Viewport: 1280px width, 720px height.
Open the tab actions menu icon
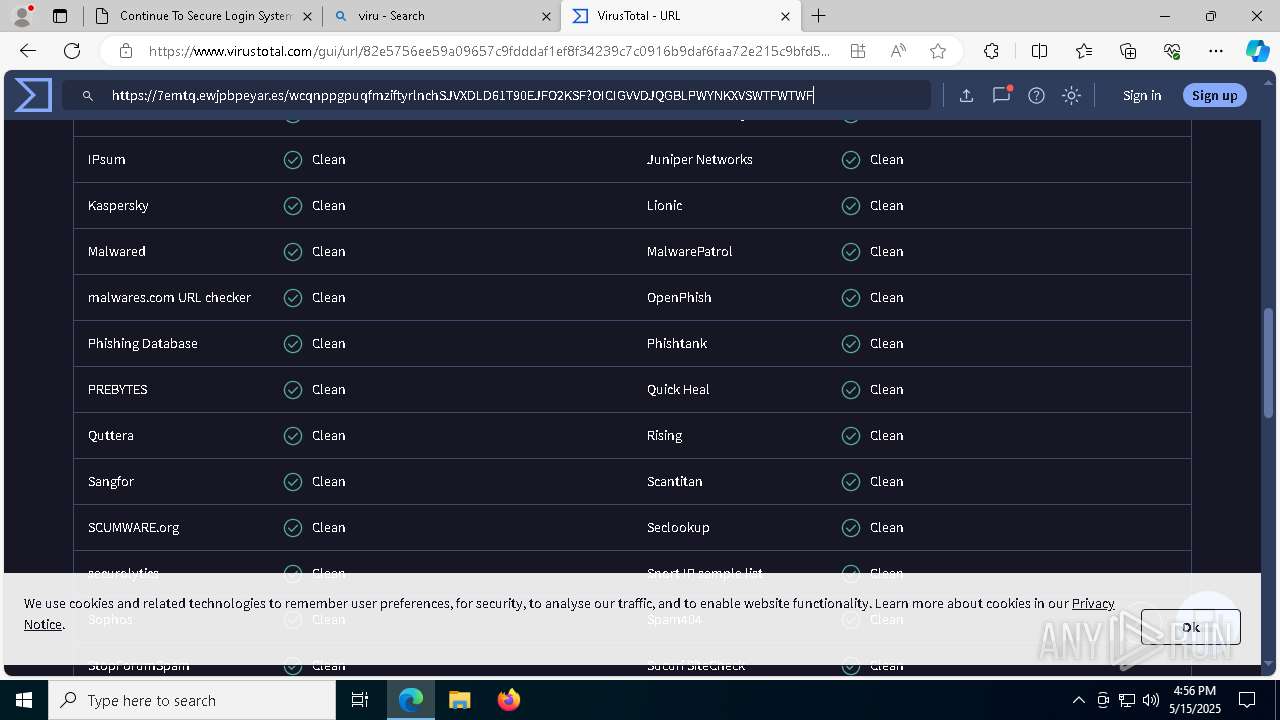(x=60, y=16)
